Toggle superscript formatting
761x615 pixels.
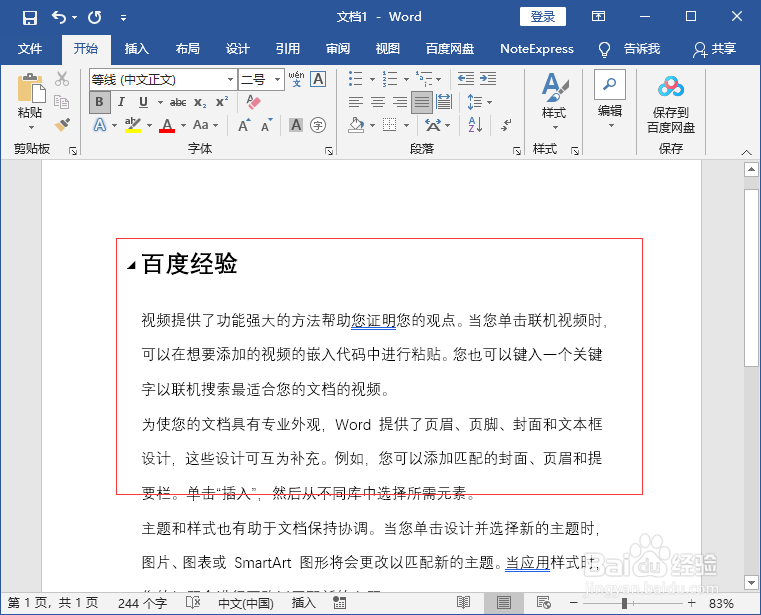222,102
